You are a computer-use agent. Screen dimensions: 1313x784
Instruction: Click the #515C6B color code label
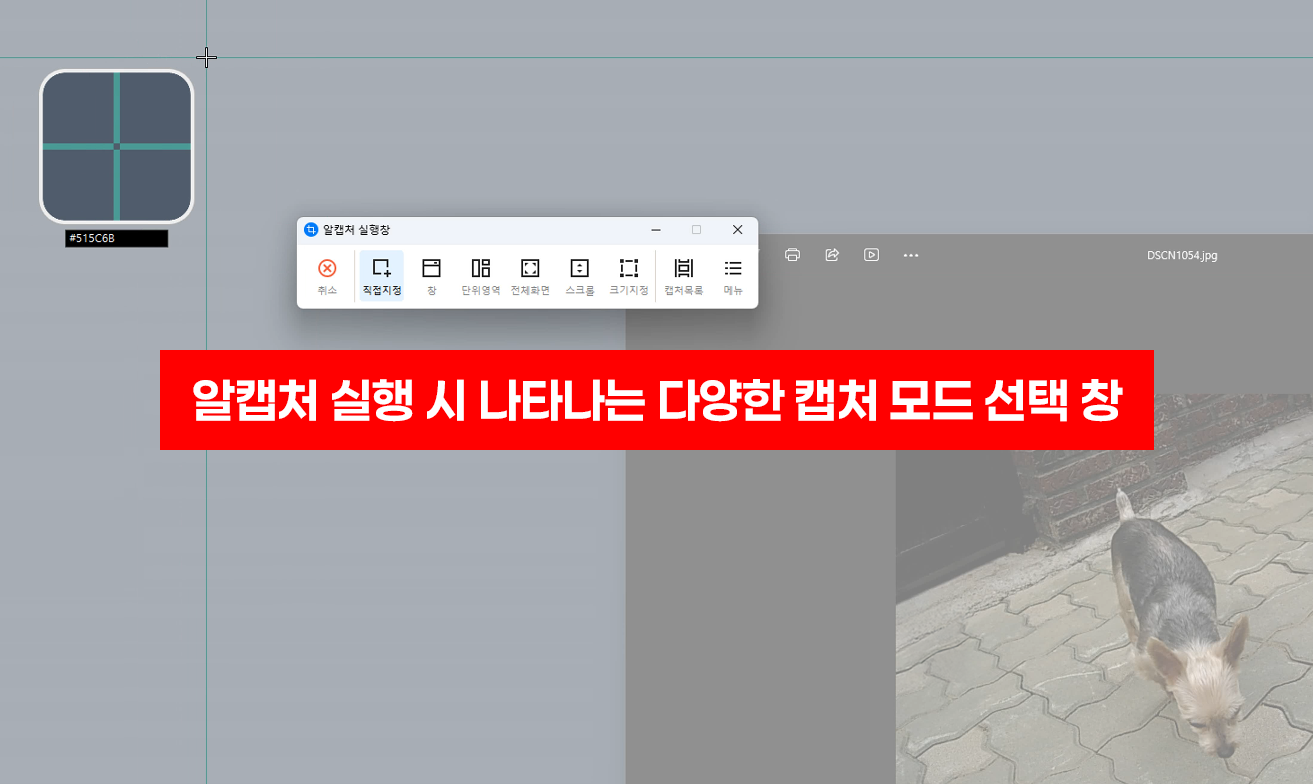tap(116, 239)
